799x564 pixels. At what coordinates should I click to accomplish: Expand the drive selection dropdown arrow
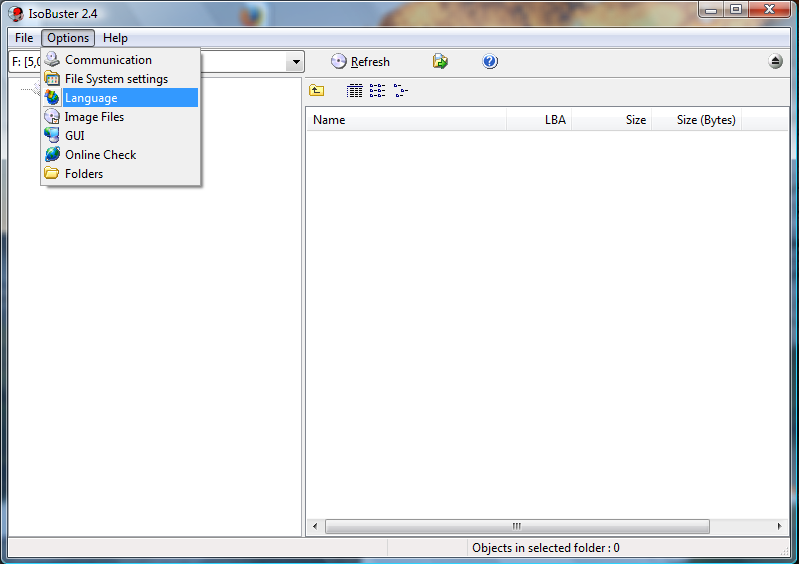click(x=296, y=62)
